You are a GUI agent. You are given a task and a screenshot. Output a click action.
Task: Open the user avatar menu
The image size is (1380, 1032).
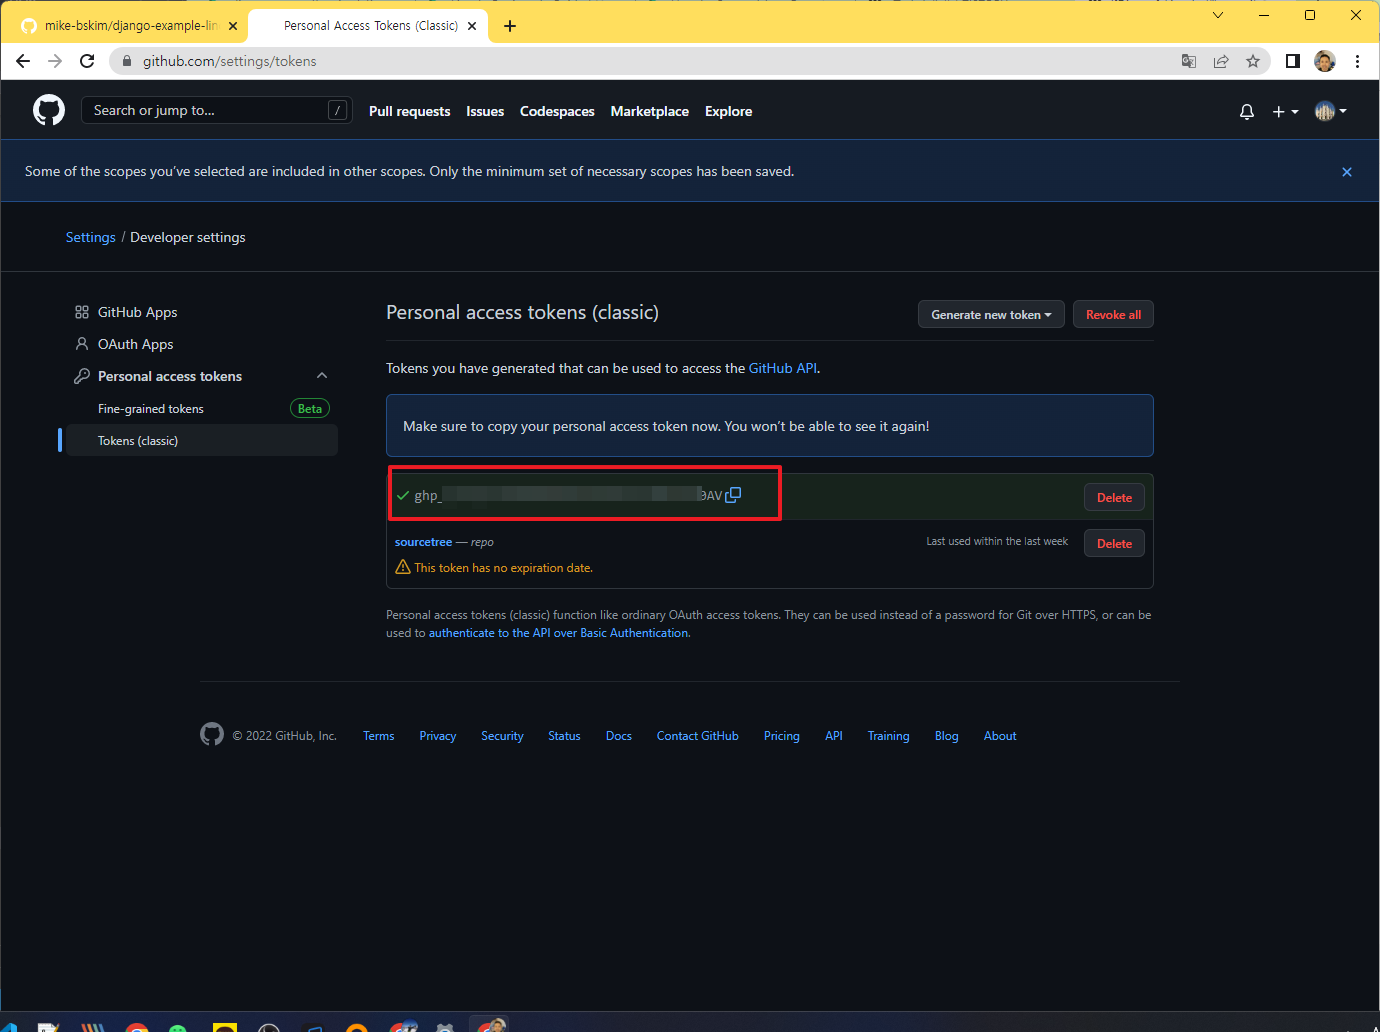coord(1330,111)
